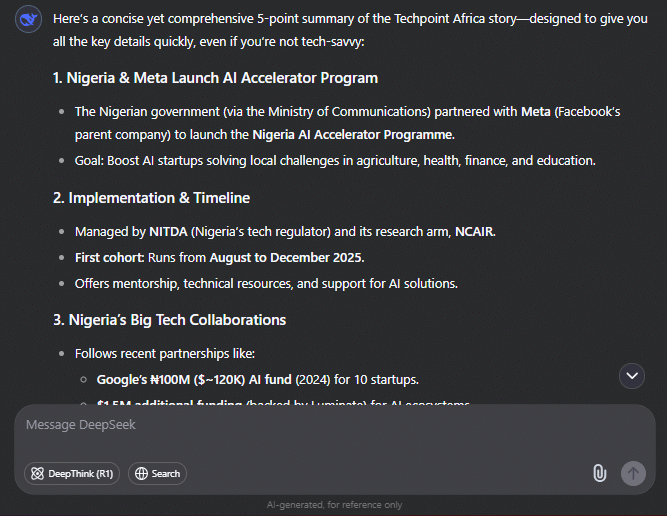Click the 'Google's ₦100M' AI fund bullet

tap(258, 379)
